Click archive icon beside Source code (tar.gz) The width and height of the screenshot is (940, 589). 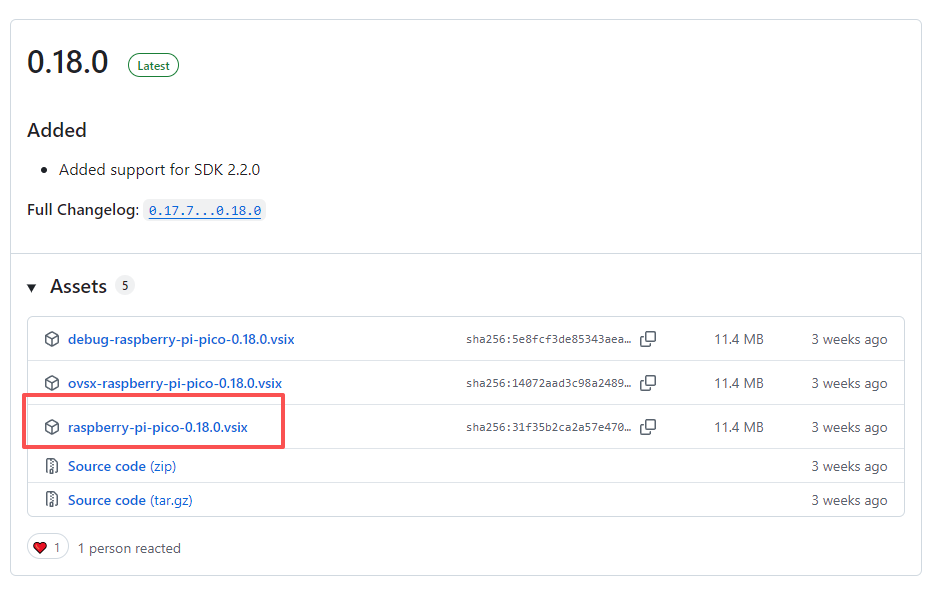pyautogui.click(x=52, y=500)
